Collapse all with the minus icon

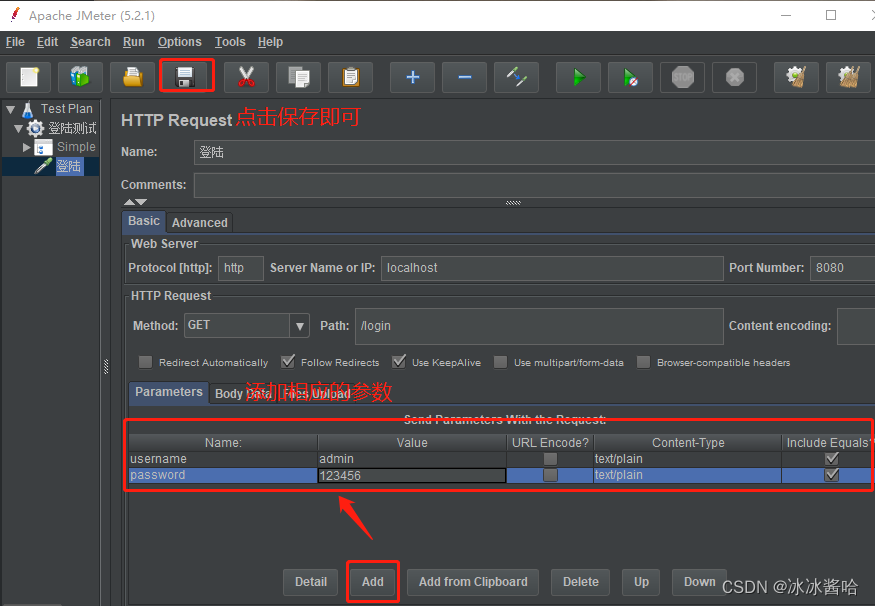tap(464, 77)
